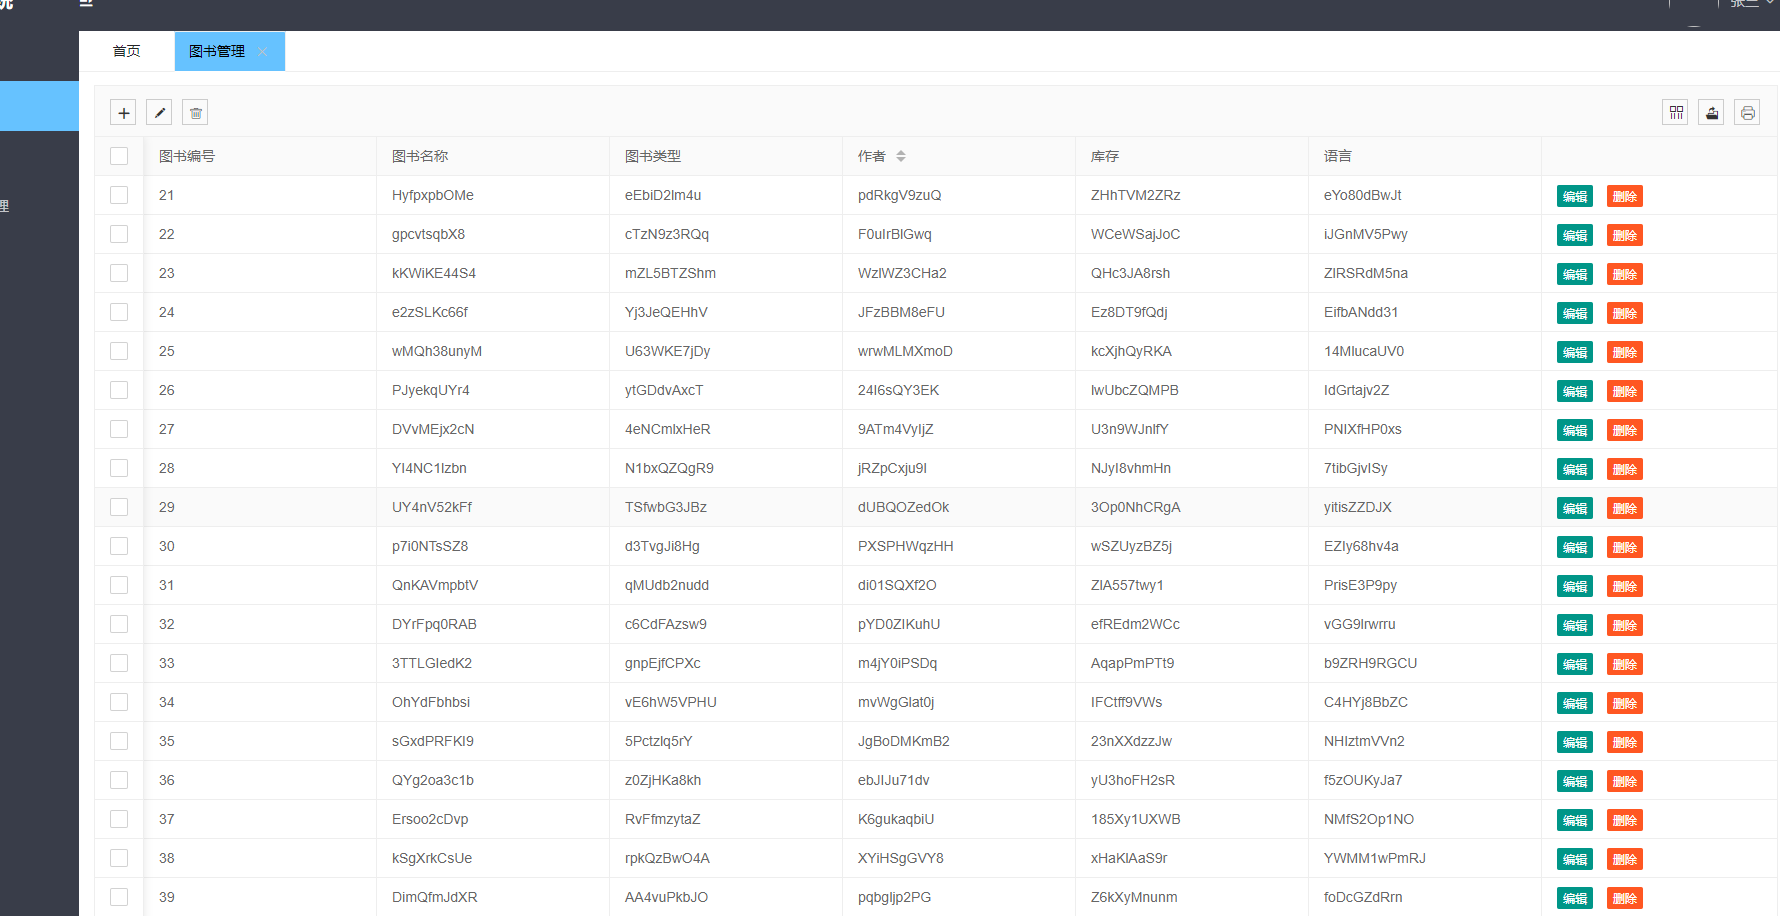The width and height of the screenshot is (1780, 916).
Task: Click author XYiHSgGVY8
Action: (901, 858)
